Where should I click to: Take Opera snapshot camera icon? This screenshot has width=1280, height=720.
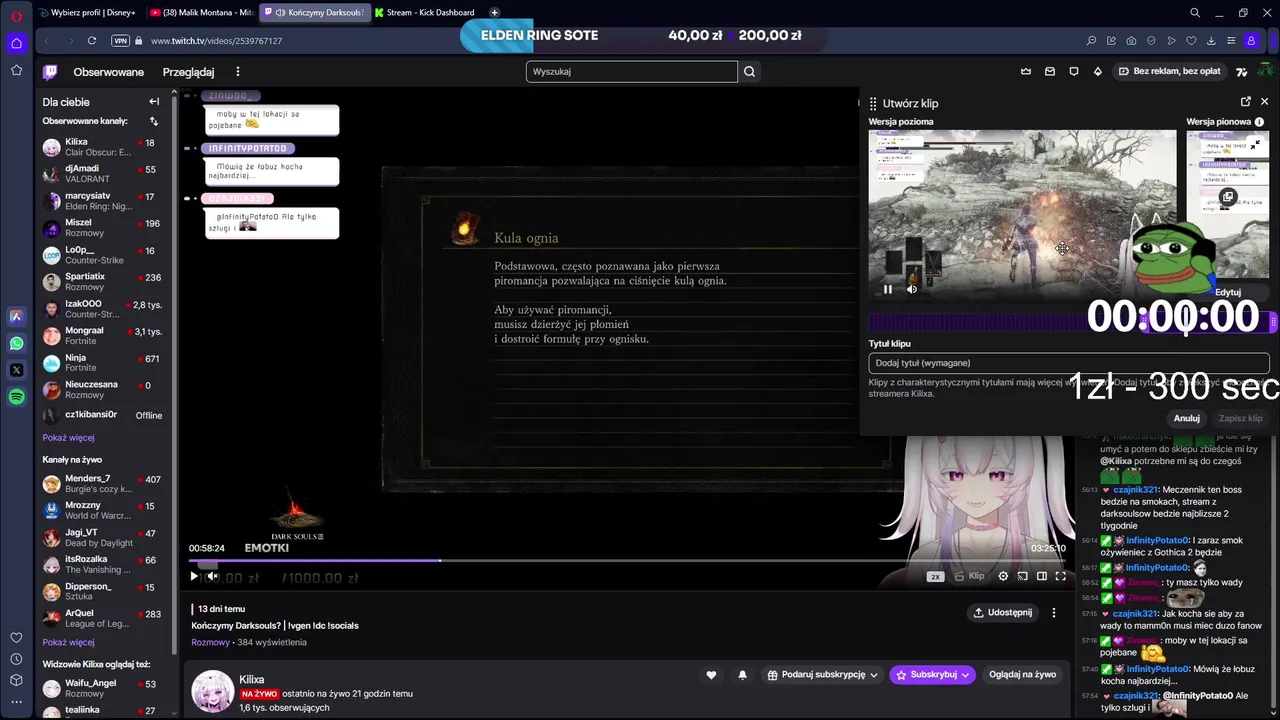click(1131, 41)
